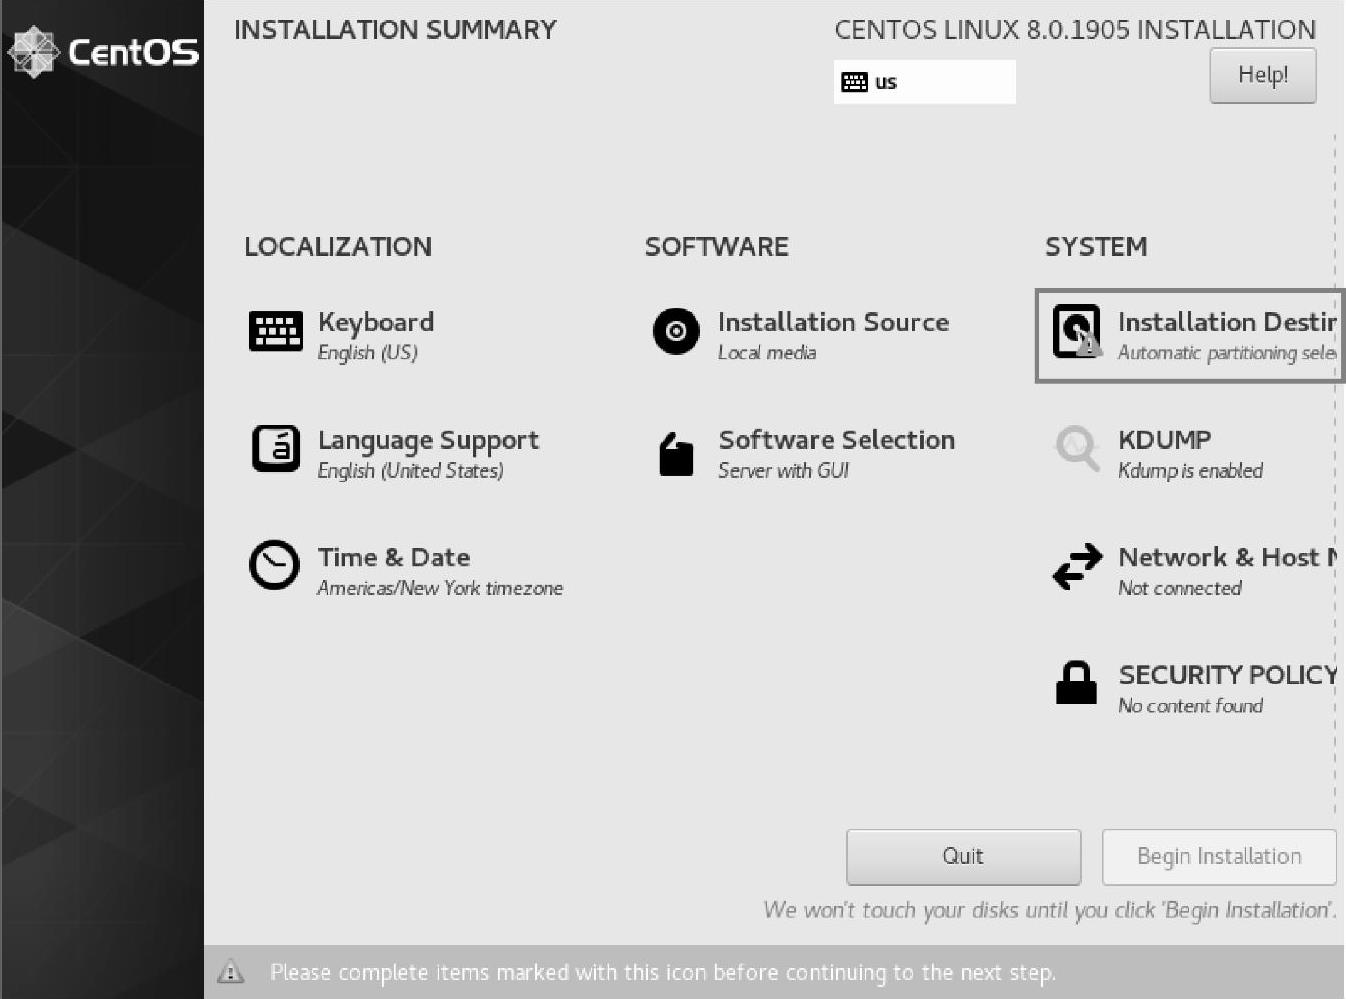
Task: Open the SECURITY POLICY title
Action: click(x=1228, y=675)
